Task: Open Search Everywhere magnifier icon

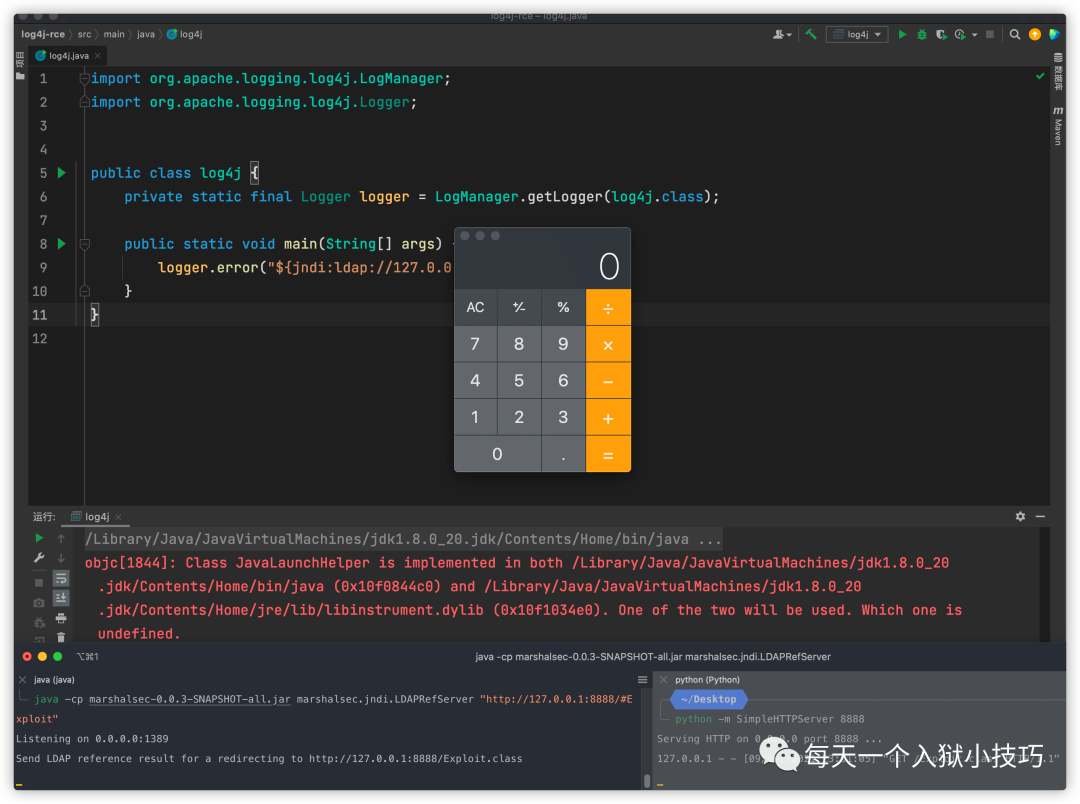Action: [x=1015, y=34]
